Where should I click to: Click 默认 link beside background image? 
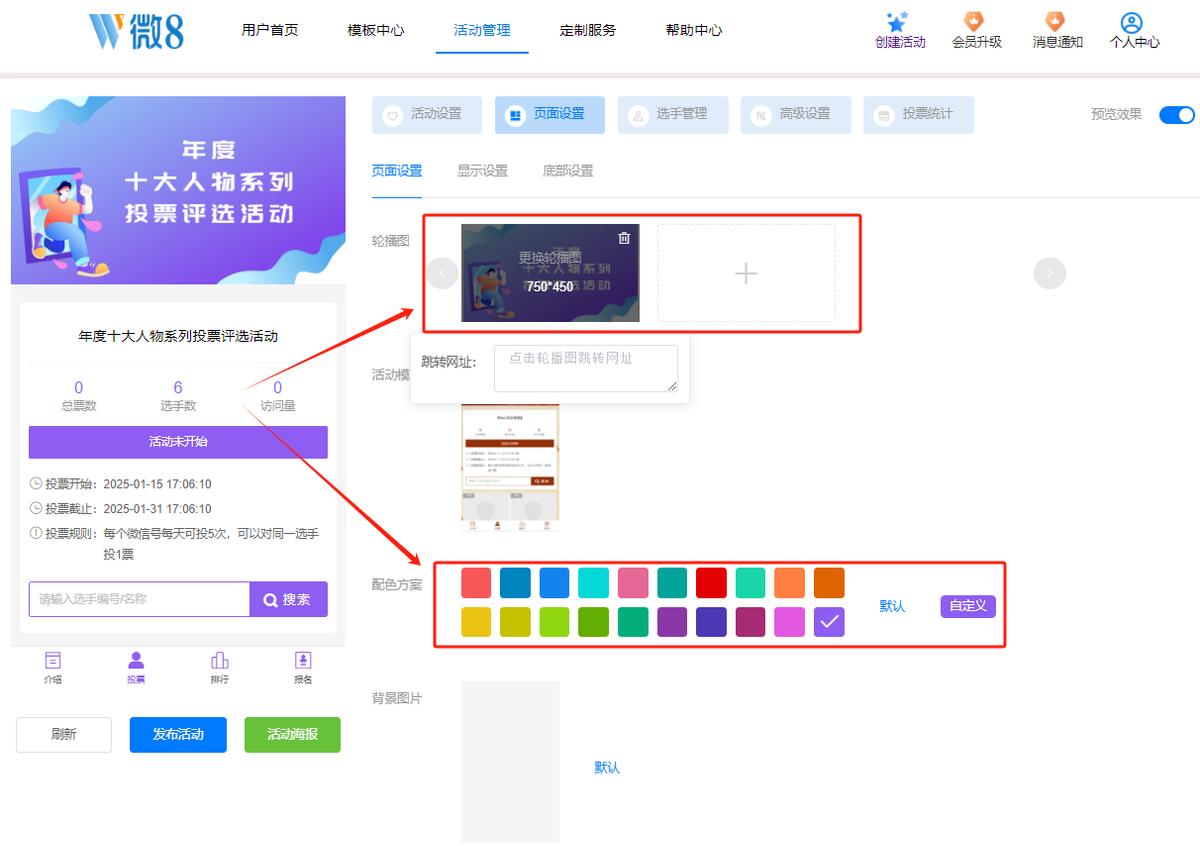coord(607,767)
